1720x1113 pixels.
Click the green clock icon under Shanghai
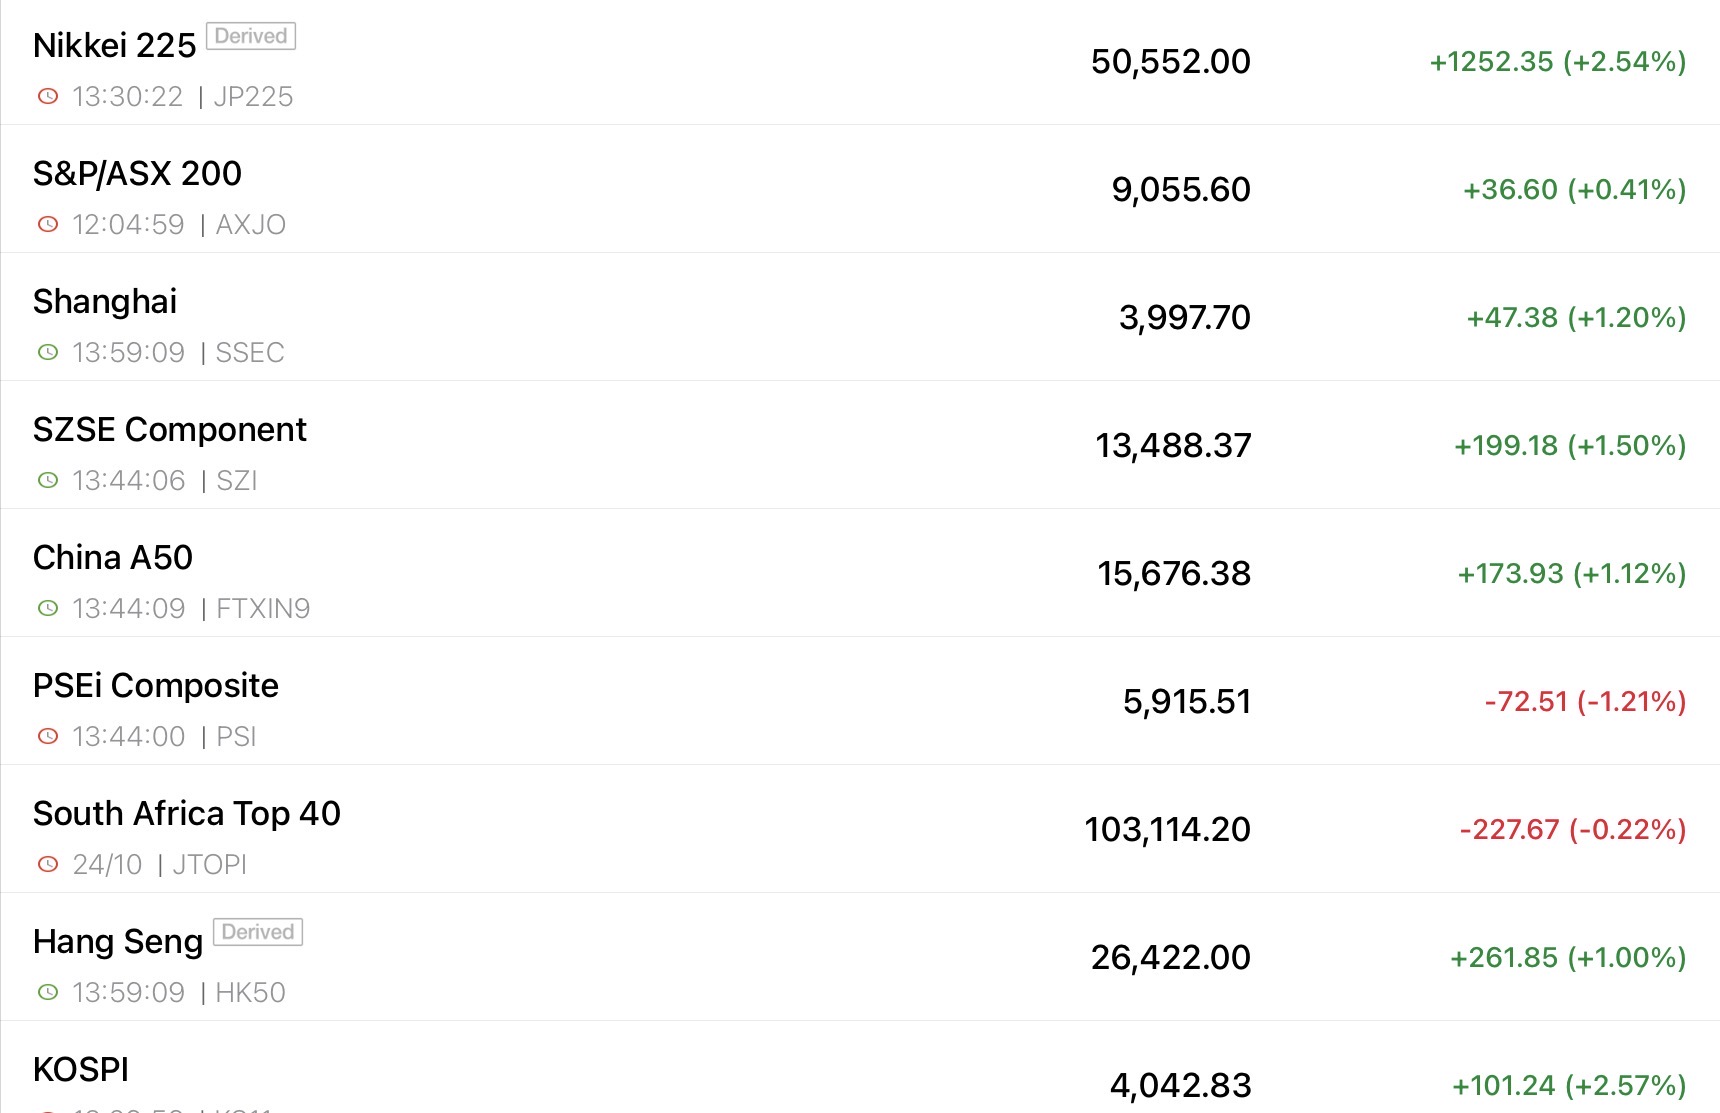click(48, 353)
